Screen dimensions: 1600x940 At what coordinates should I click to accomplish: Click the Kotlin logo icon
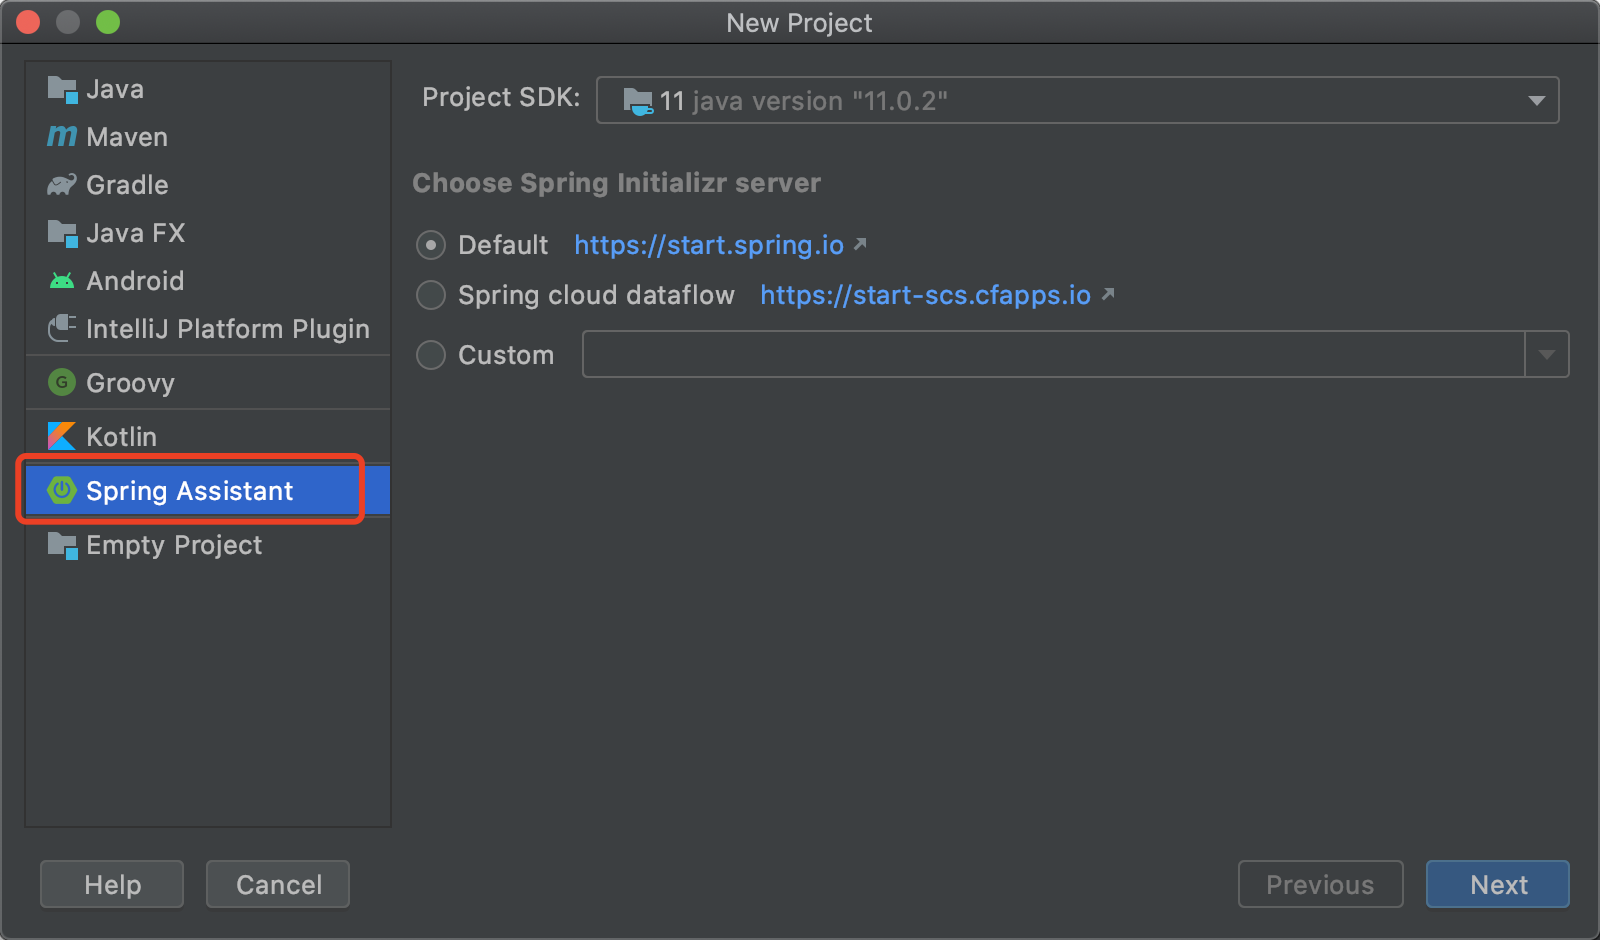[62, 436]
